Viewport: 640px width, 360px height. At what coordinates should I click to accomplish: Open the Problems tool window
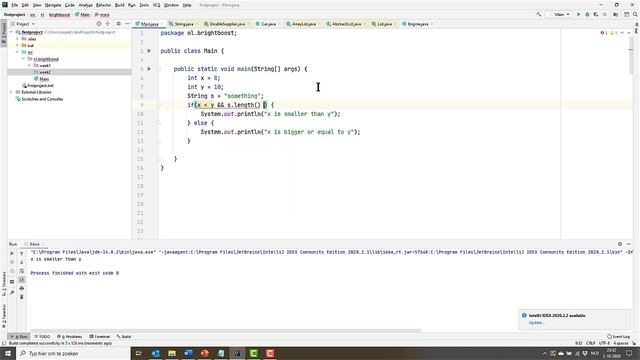tap(70, 337)
